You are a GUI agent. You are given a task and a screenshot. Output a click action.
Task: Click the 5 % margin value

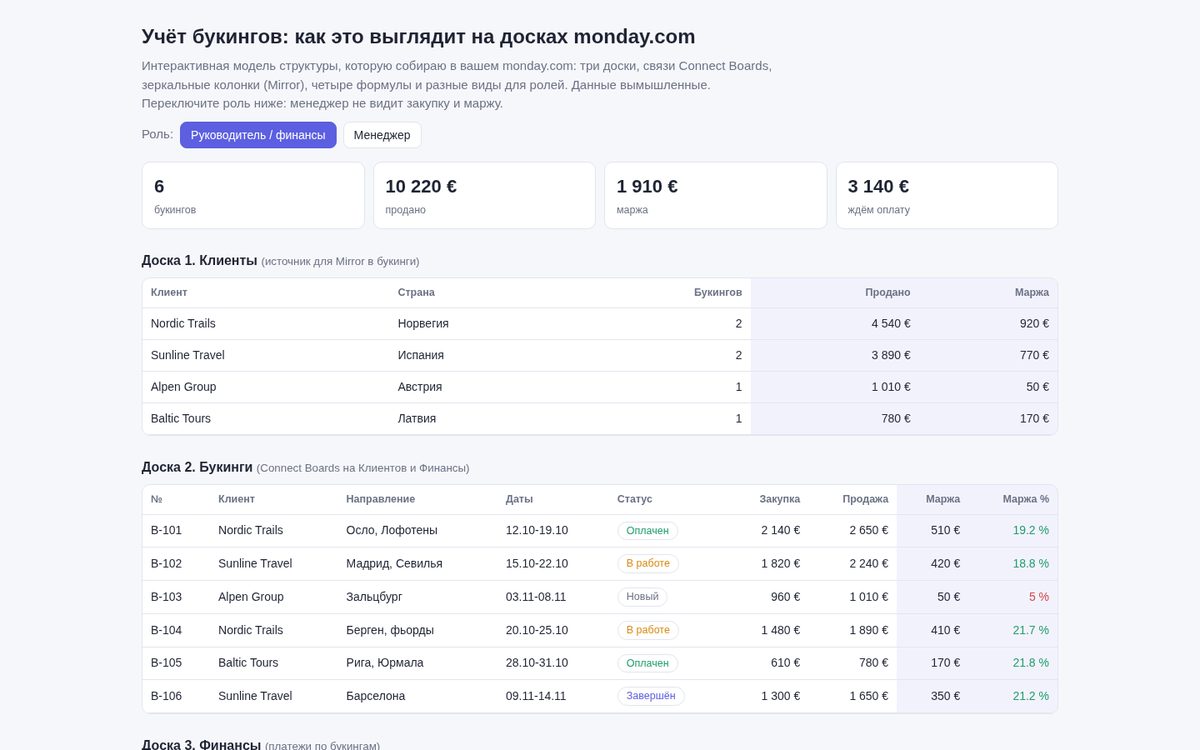pos(1039,597)
